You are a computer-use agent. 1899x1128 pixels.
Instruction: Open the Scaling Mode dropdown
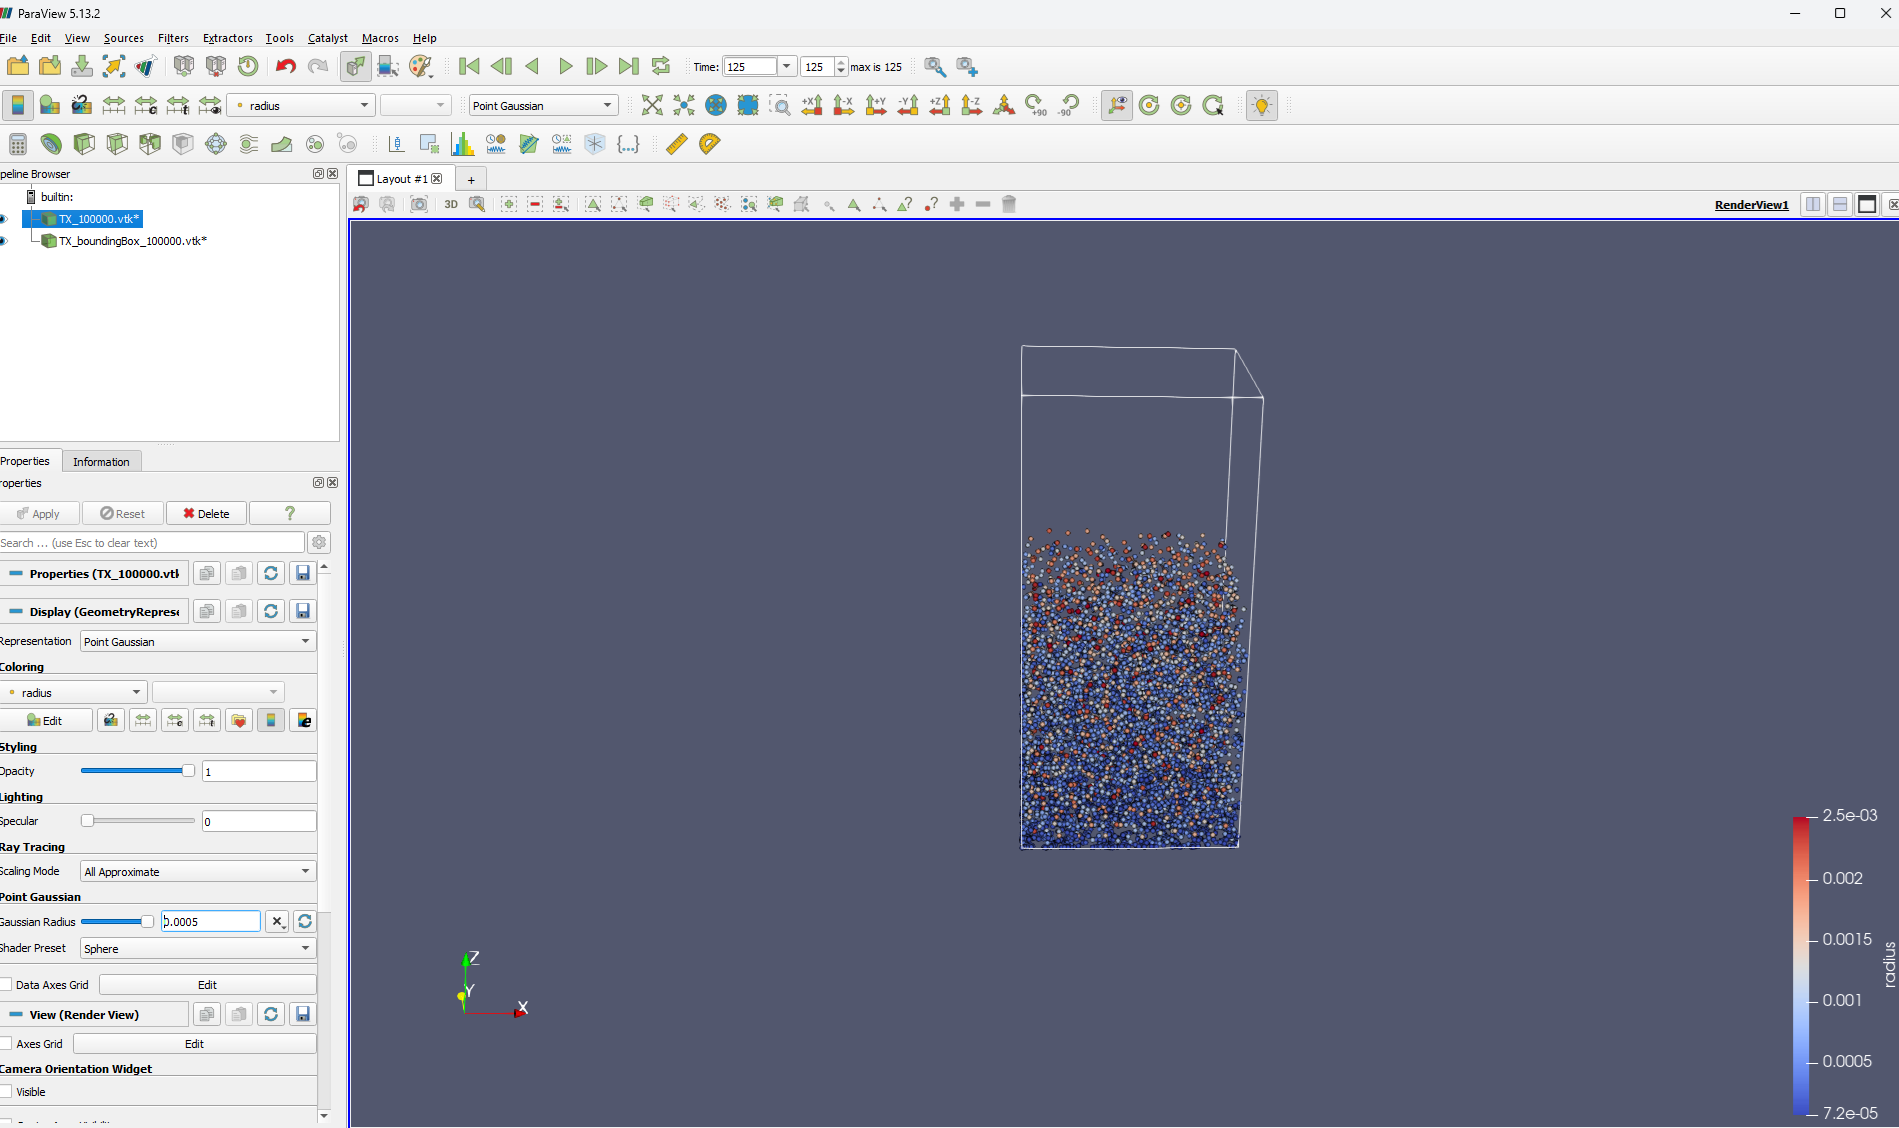click(x=198, y=871)
